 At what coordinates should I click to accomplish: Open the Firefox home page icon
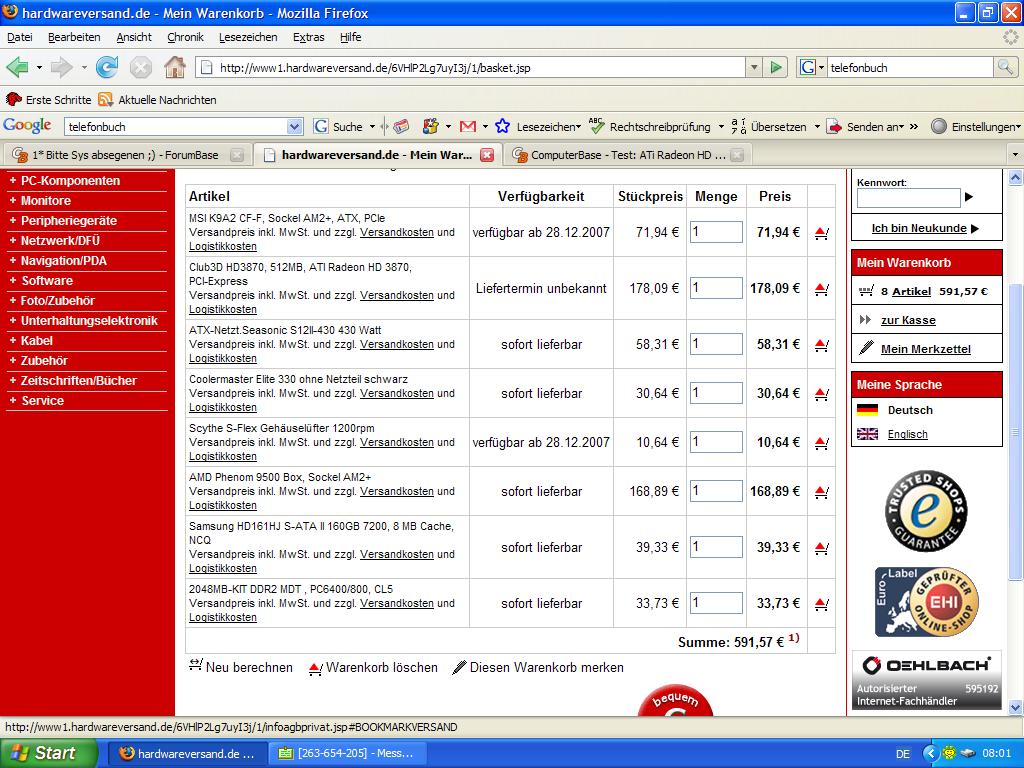click(174, 67)
